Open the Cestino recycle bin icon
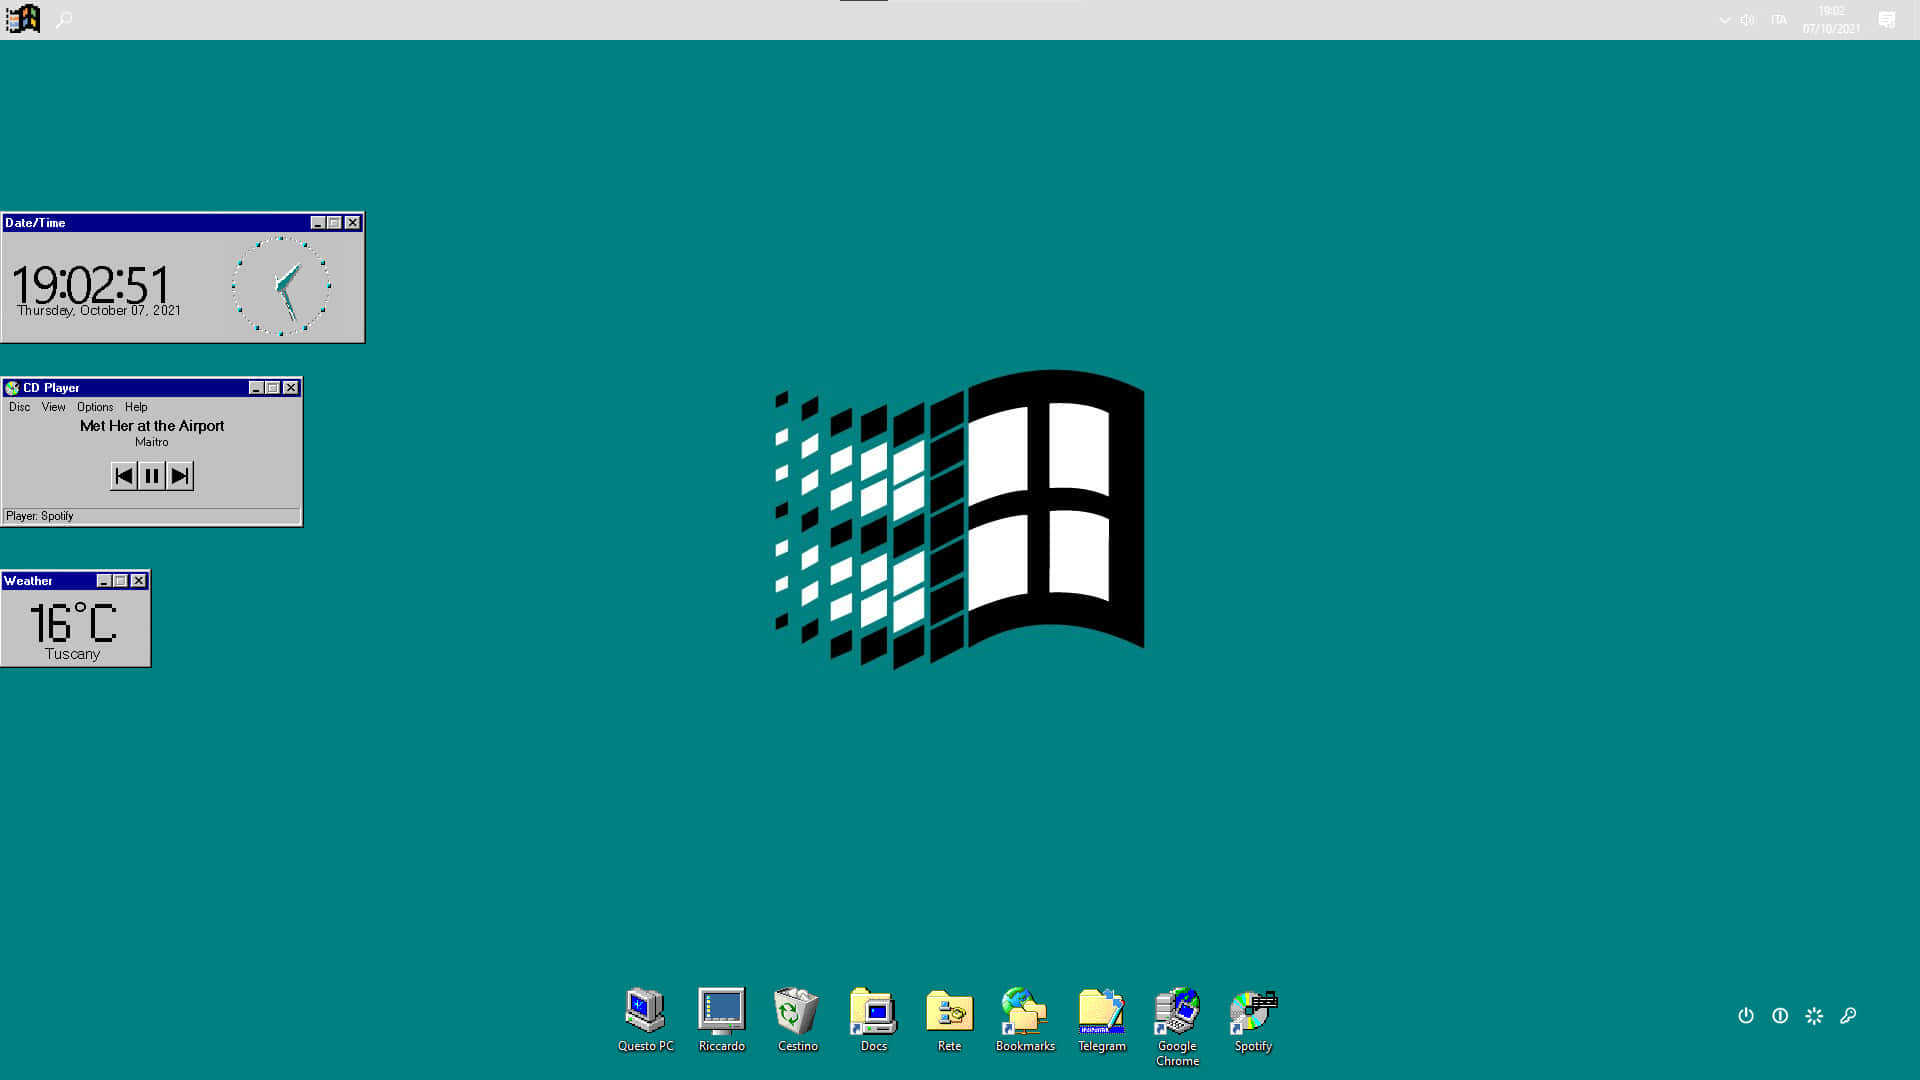The image size is (1920, 1080). click(x=797, y=1020)
